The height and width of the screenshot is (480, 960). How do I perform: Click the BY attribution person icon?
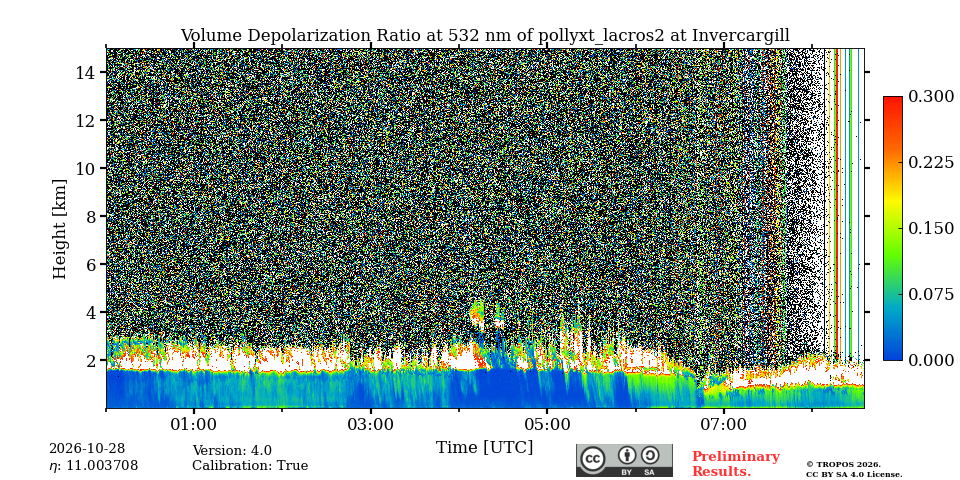[626, 455]
